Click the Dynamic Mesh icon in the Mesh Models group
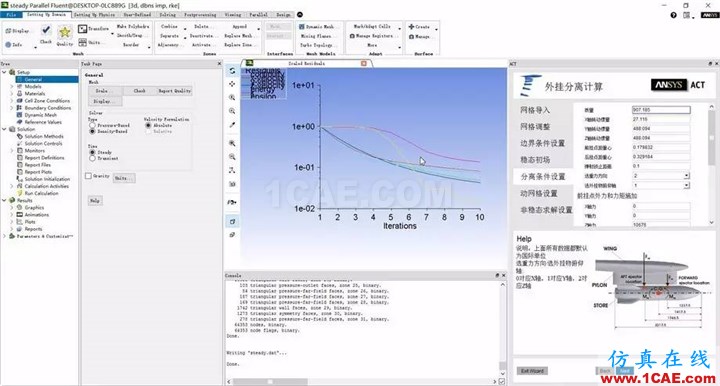 [x=302, y=27]
